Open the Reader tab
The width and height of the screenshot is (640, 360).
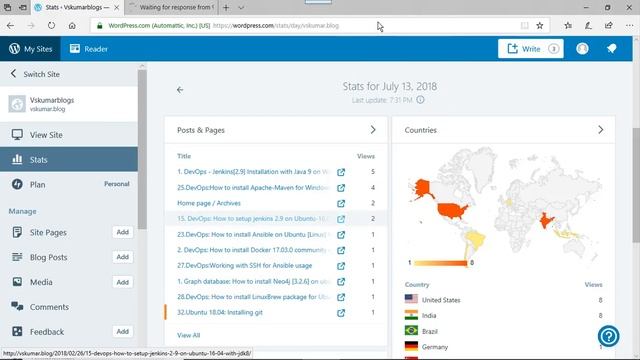coord(89,49)
